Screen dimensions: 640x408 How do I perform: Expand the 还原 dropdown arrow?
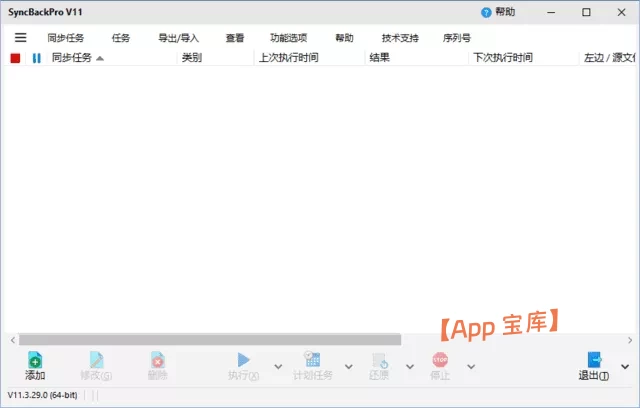(x=410, y=366)
